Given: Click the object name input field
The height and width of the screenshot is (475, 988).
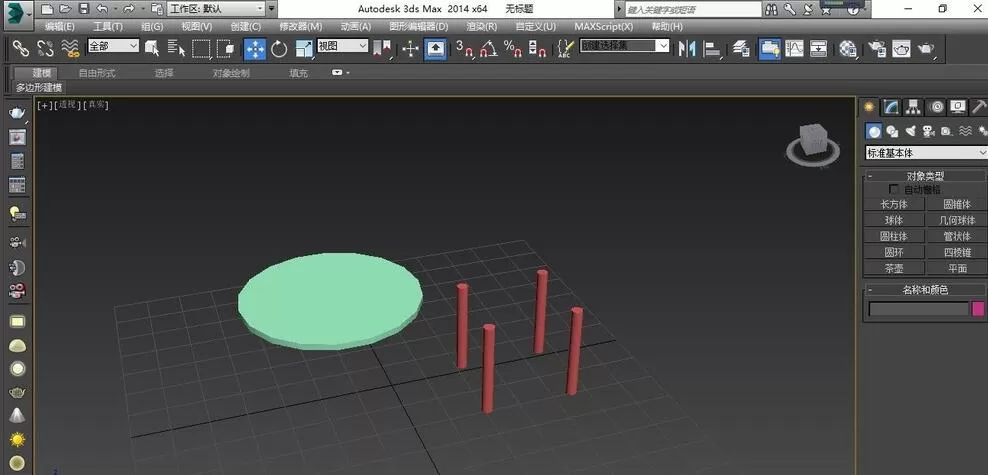Looking at the screenshot, I should (918, 309).
